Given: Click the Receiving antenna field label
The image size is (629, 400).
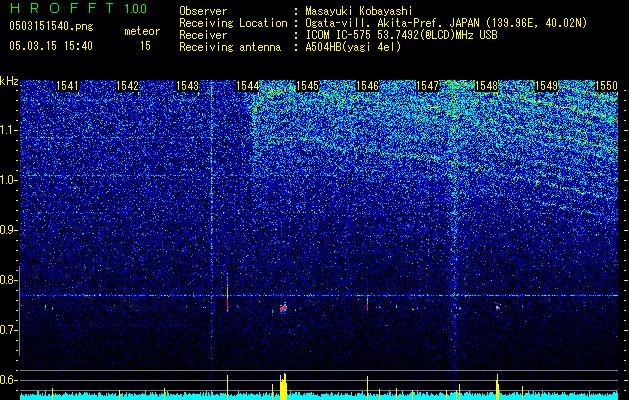Looking at the screenshot, I should coord(230,47).
